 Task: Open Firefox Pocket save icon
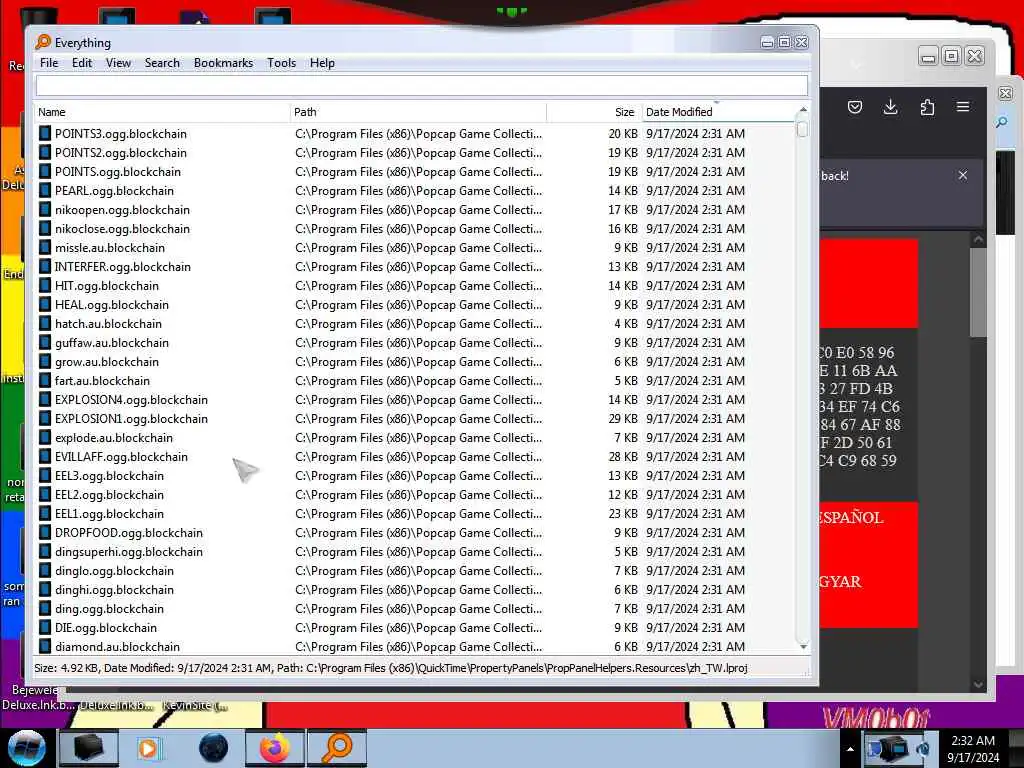coord(855,107)
